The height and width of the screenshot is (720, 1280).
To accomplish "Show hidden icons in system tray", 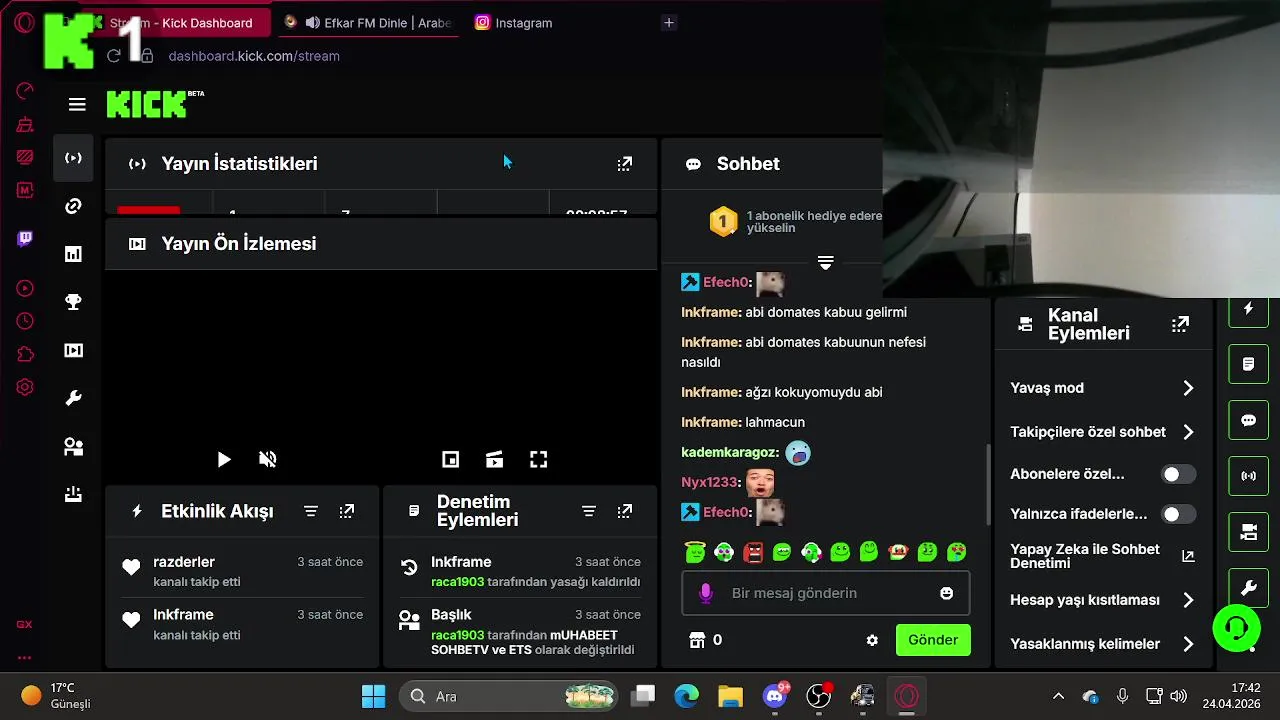I will pyautogui.click(x=1058, y=696).
